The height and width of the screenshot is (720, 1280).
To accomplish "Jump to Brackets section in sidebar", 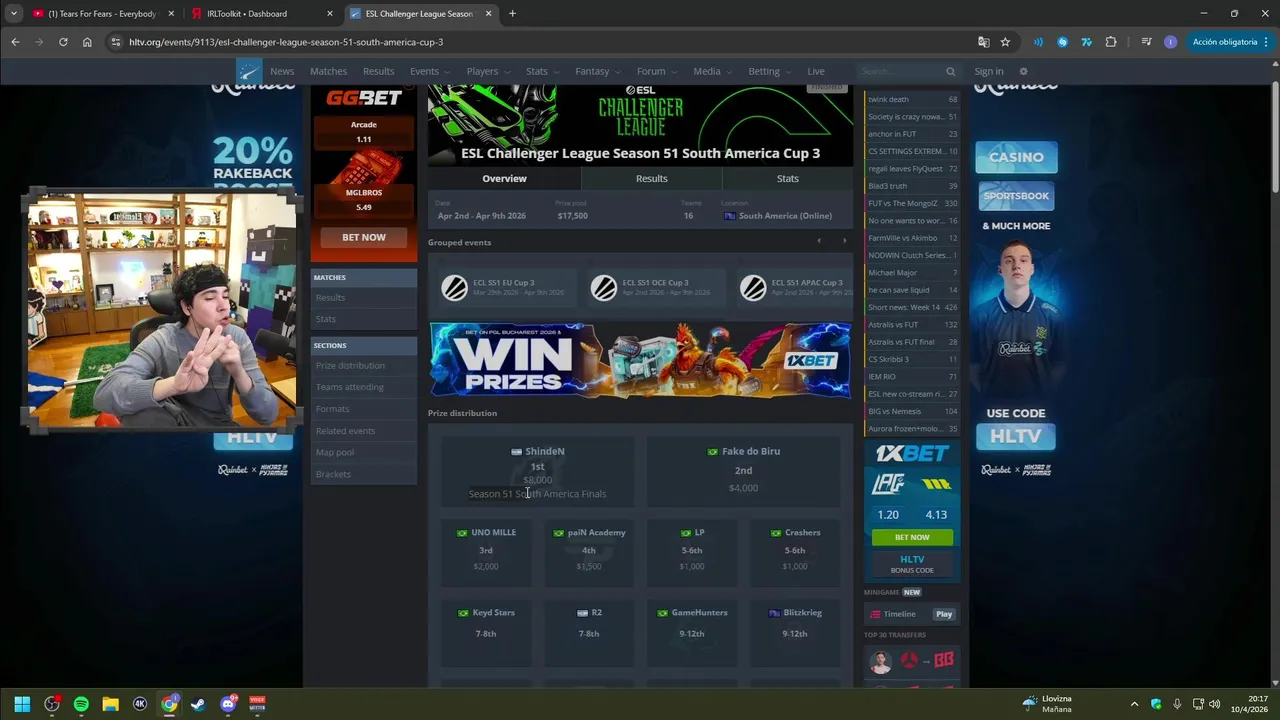I will (333, 474).
